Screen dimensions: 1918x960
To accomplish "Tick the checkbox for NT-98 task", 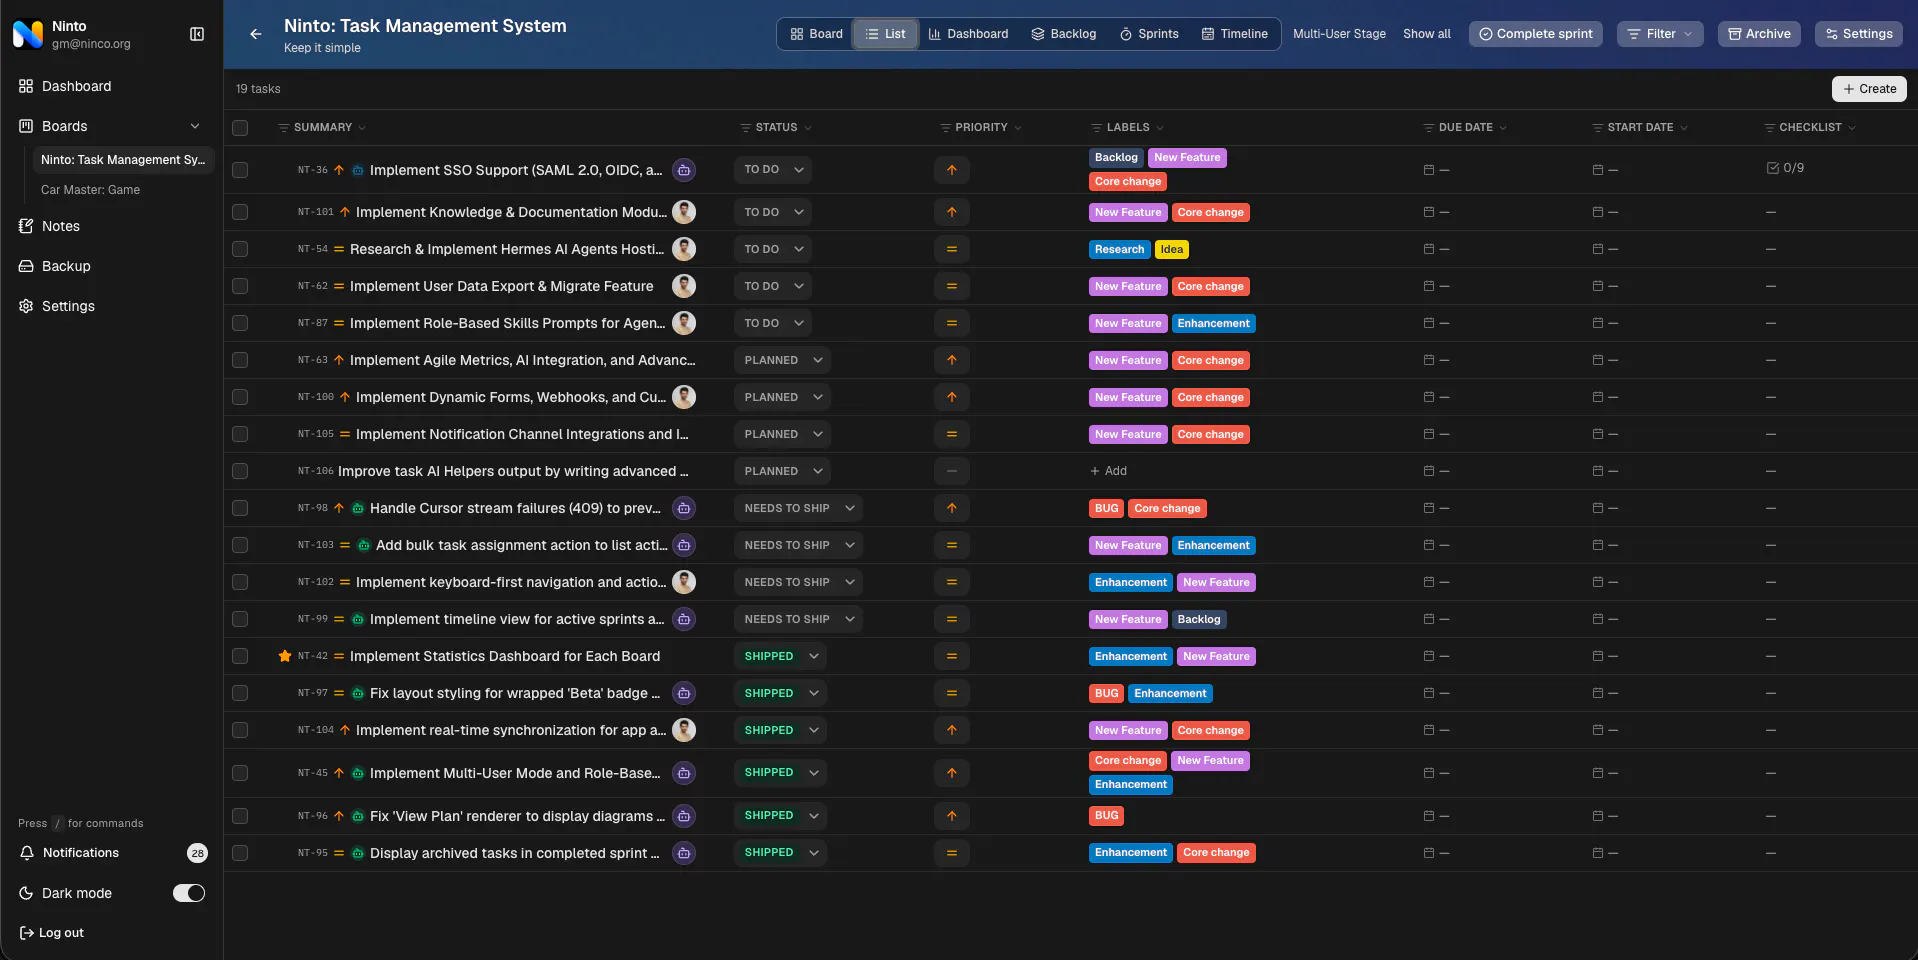I will coord(240,508).
